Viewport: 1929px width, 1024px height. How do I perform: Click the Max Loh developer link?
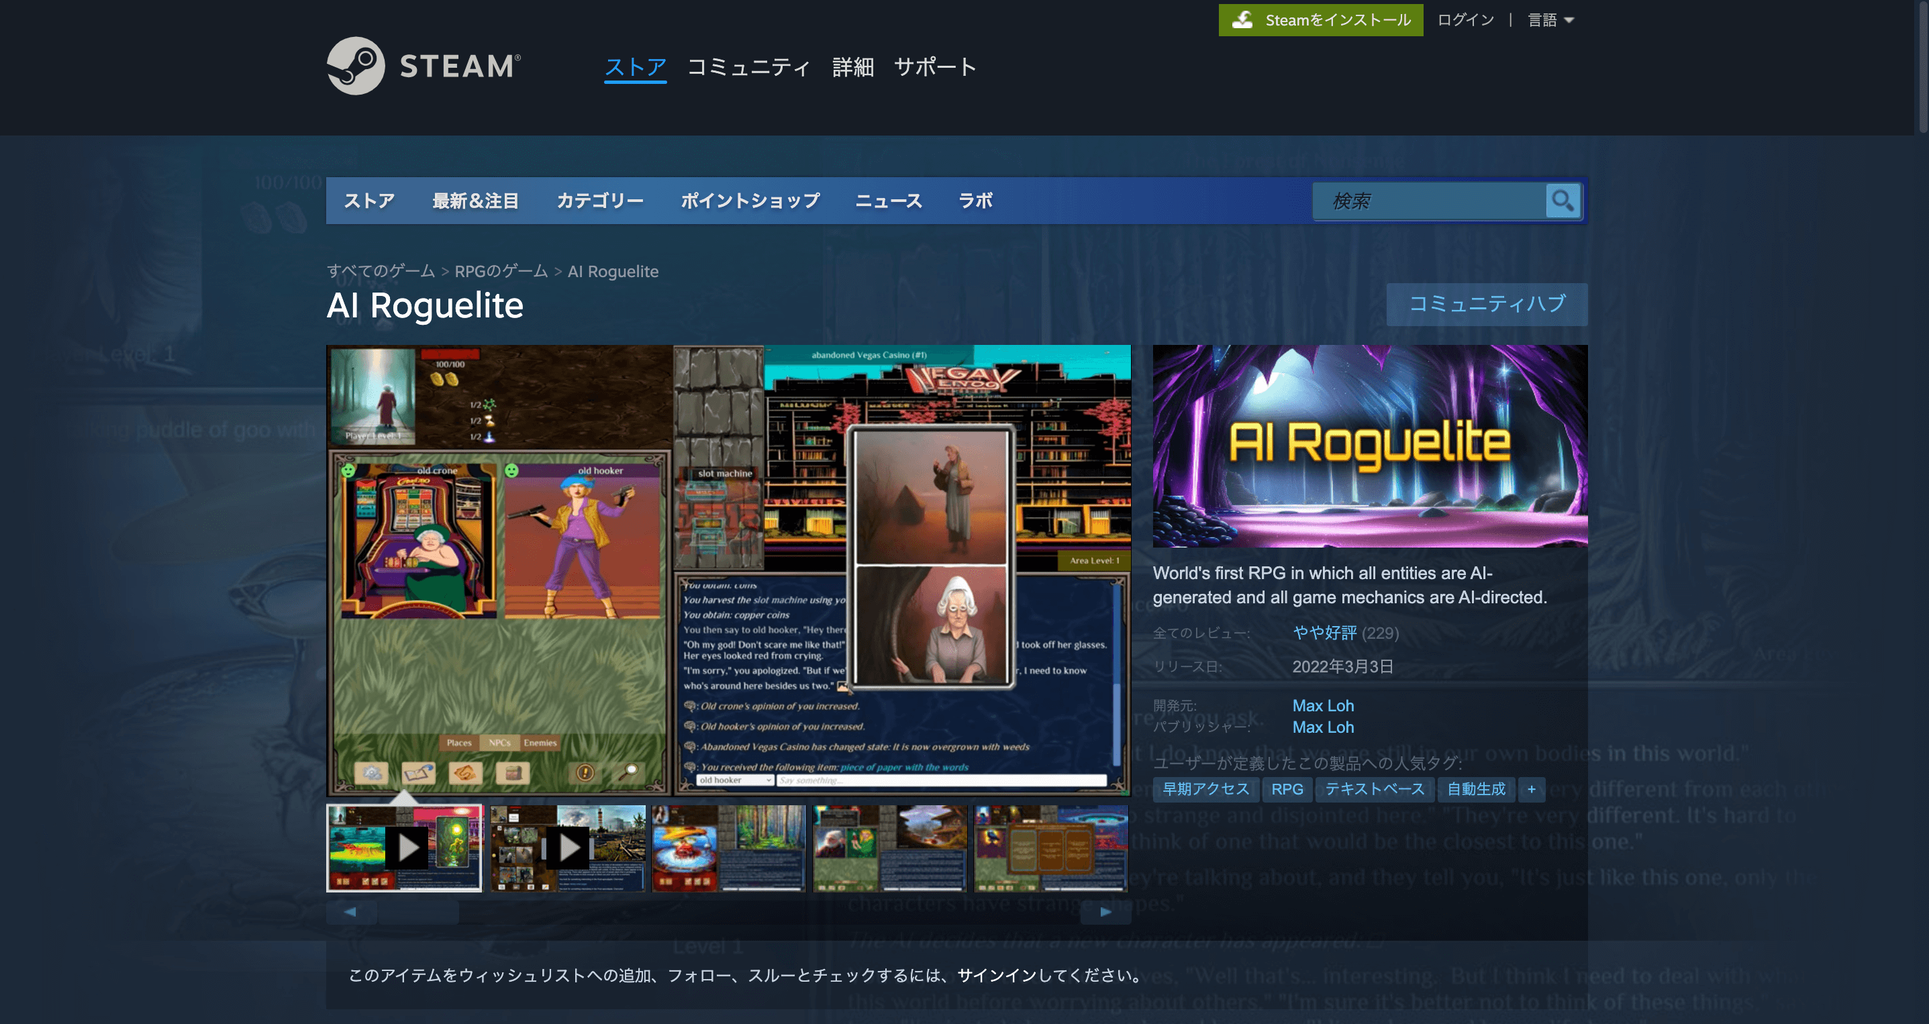[1322, 705]
